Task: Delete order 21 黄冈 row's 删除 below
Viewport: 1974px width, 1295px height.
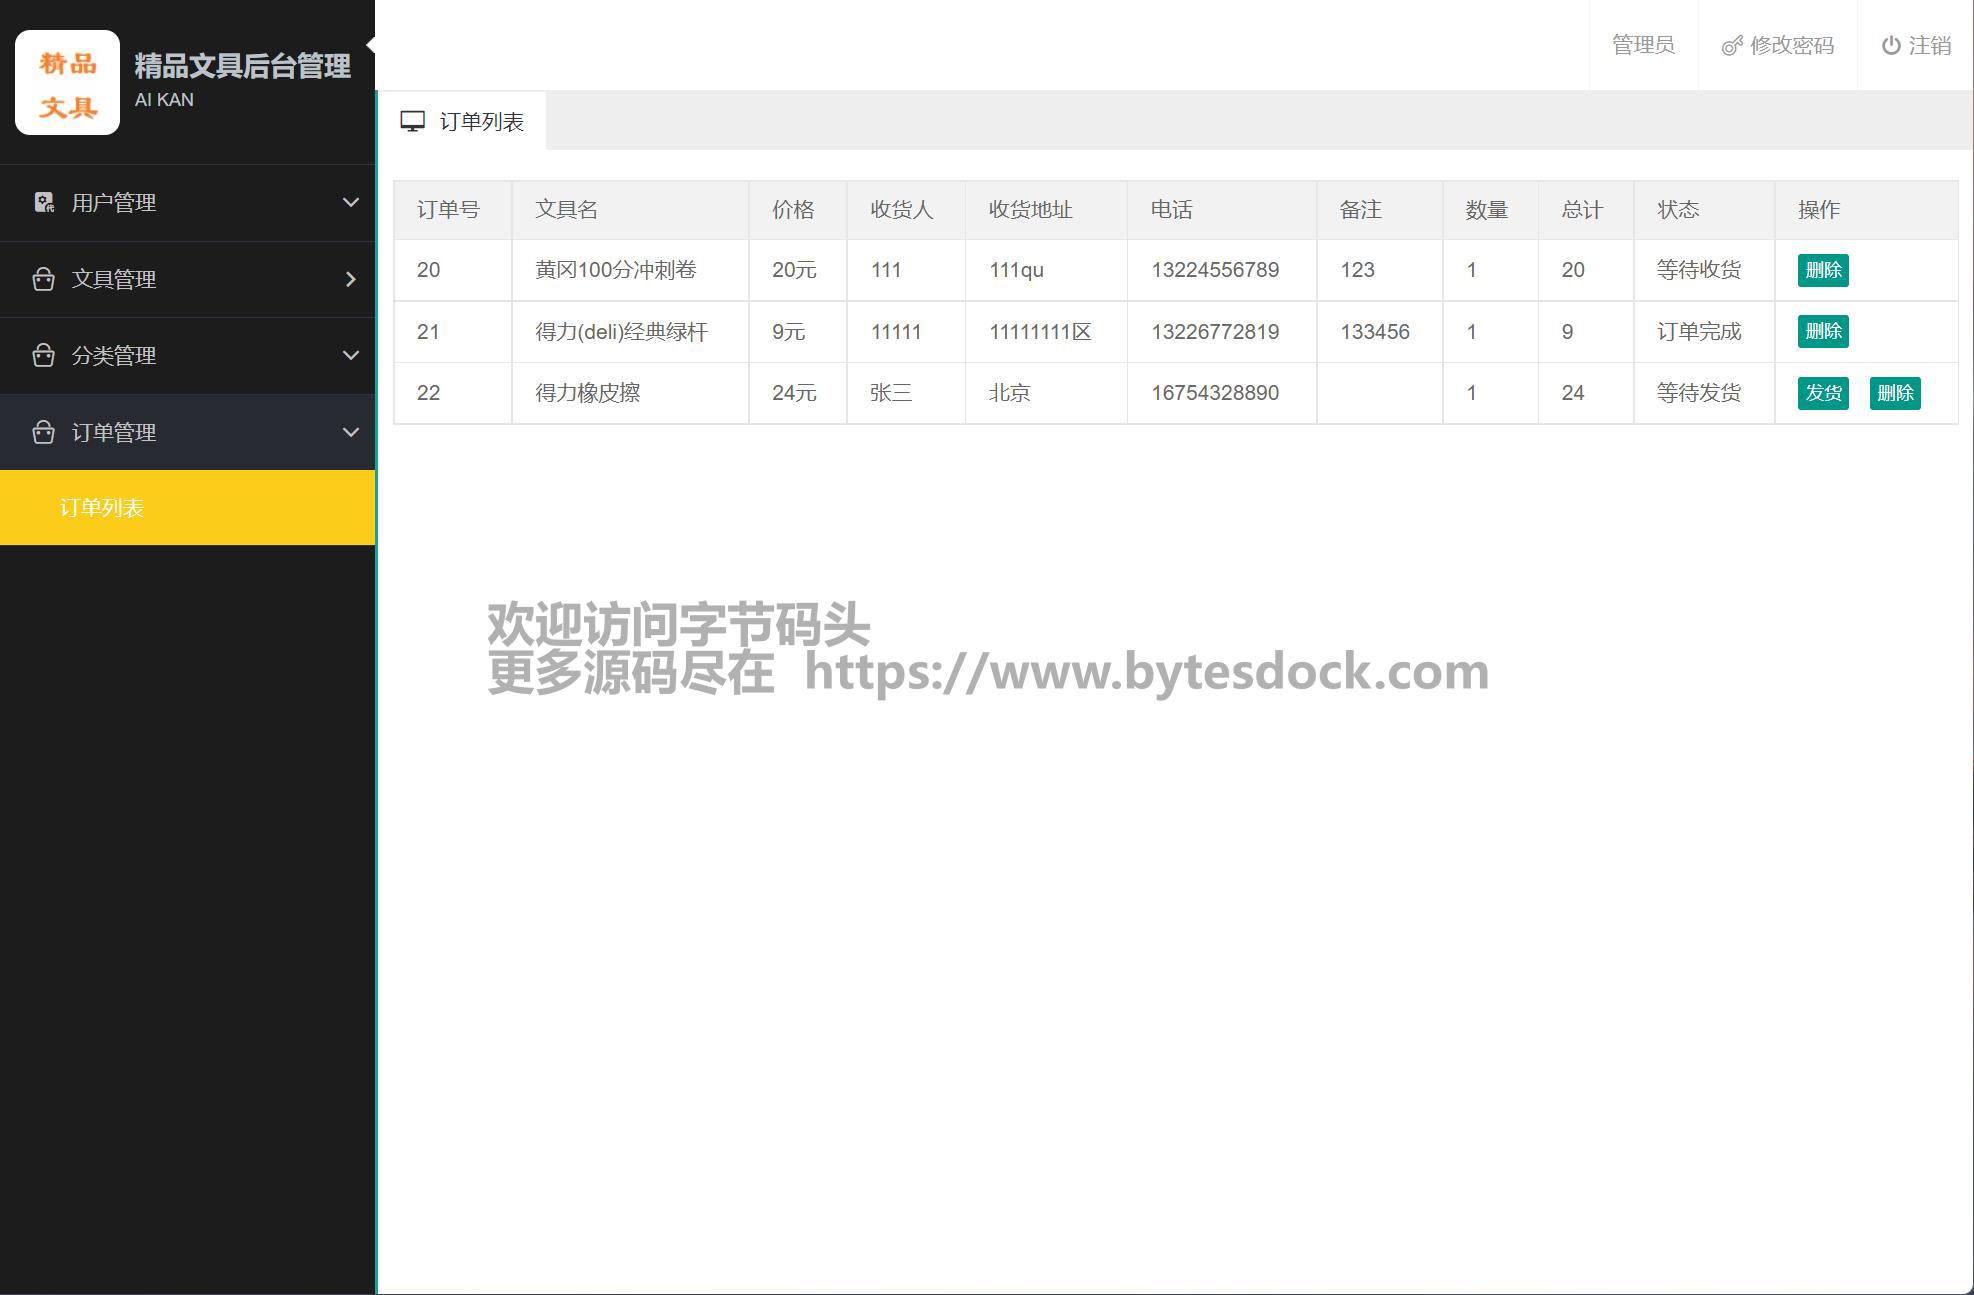Action: [1822, 332]
